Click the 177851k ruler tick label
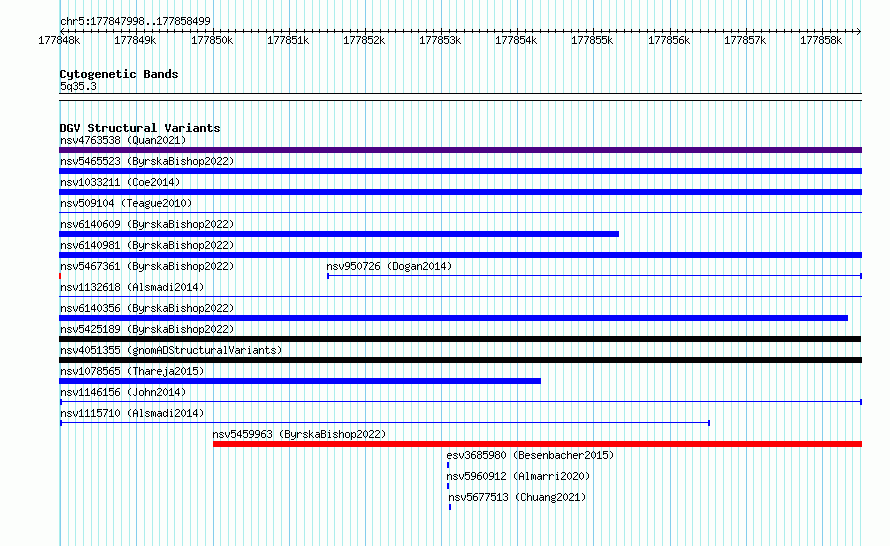 [288, 40]
